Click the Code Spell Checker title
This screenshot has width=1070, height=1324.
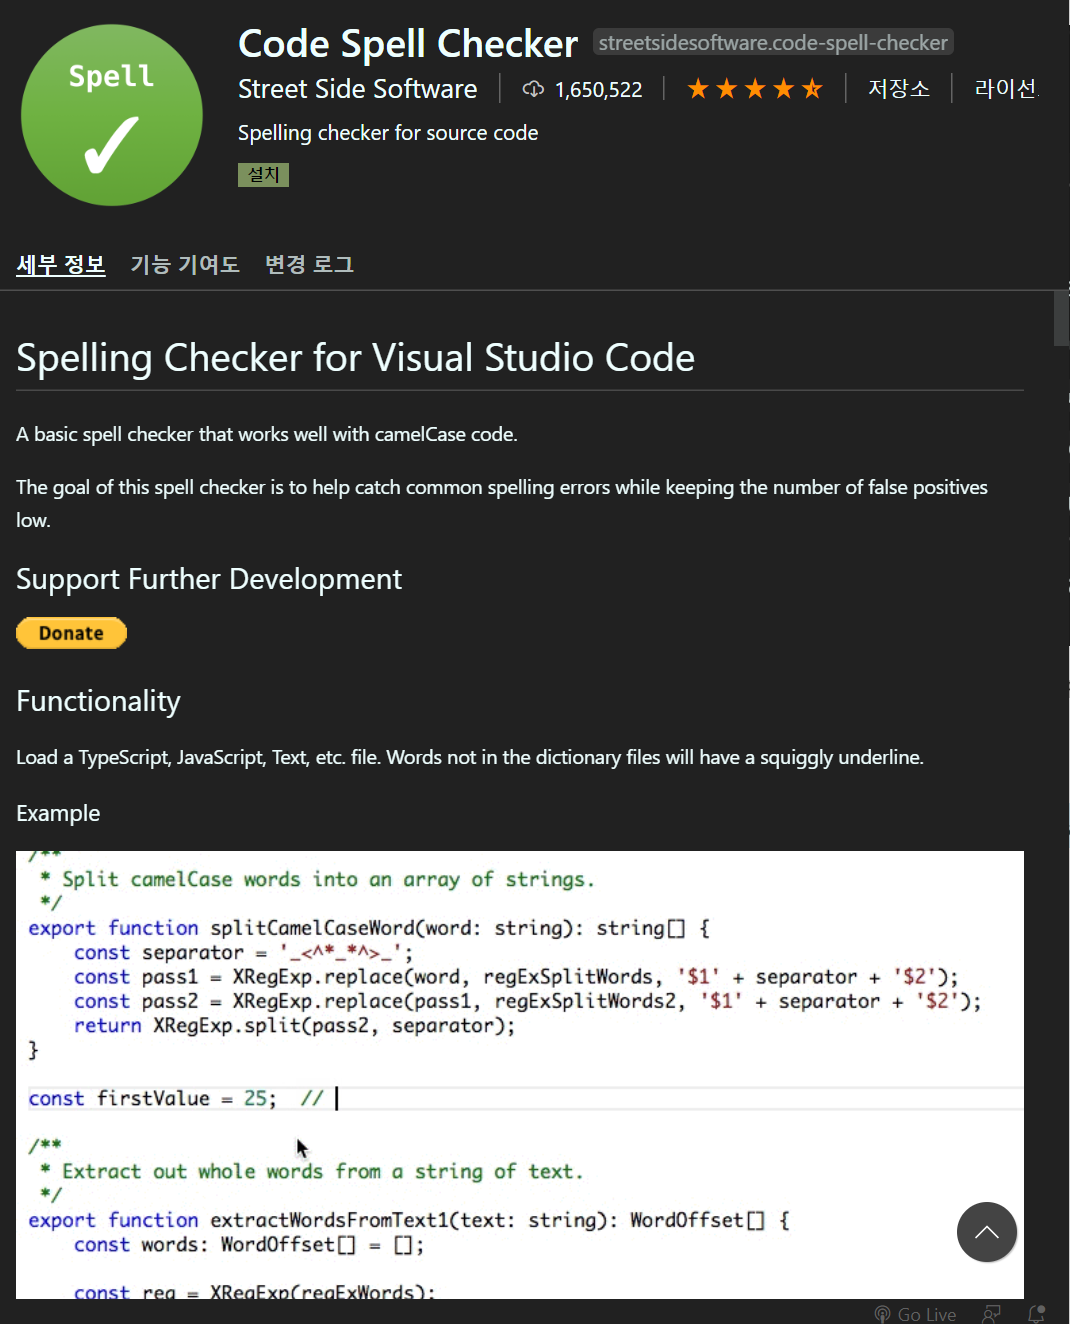click(408, 44)
